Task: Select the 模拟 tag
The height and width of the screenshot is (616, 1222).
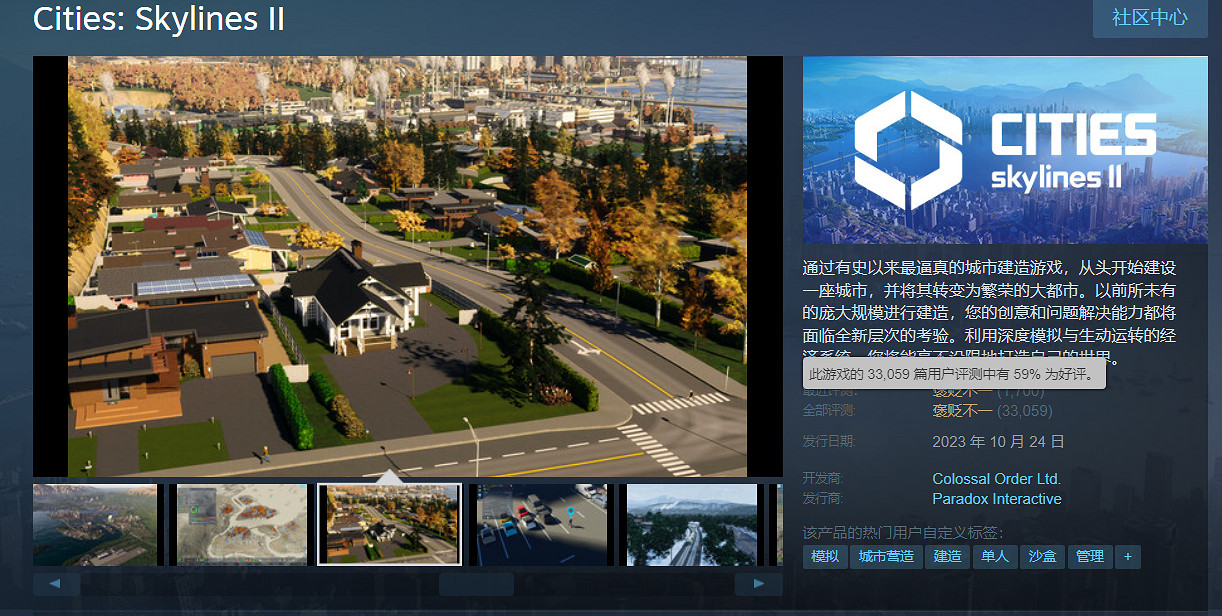Action: tap(825, 557)
